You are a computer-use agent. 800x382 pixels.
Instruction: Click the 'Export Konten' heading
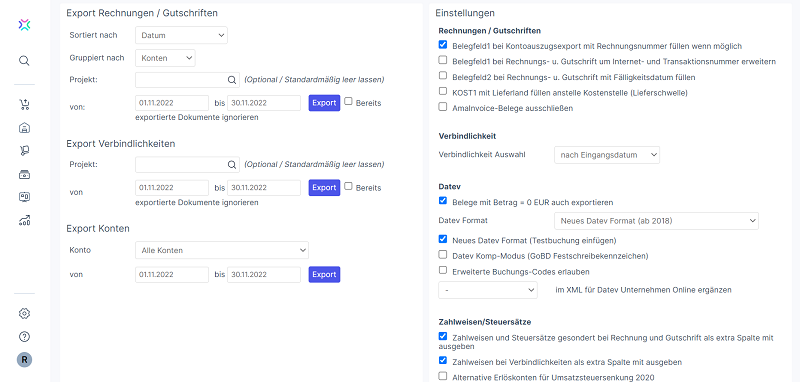[98, 228]
